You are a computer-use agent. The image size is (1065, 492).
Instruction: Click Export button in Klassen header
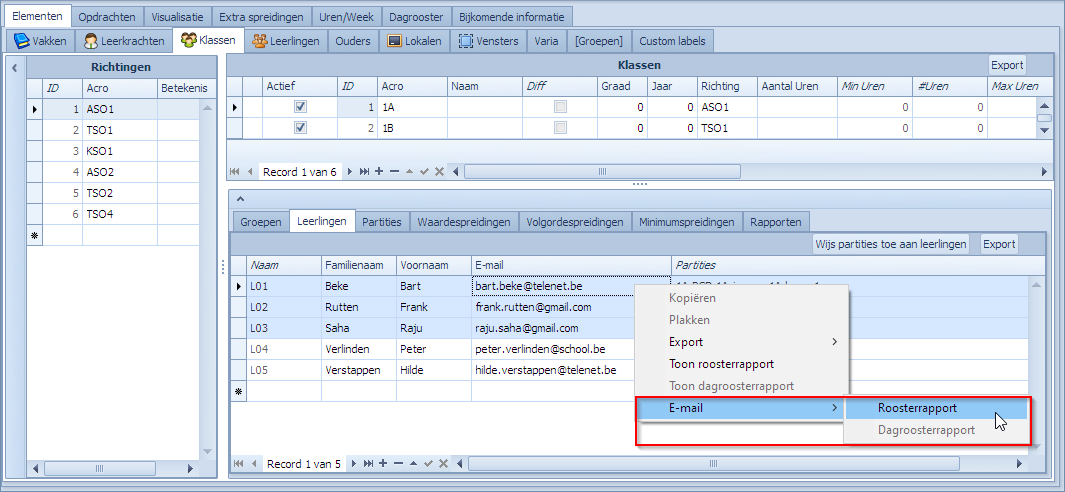pos(1007,65)
